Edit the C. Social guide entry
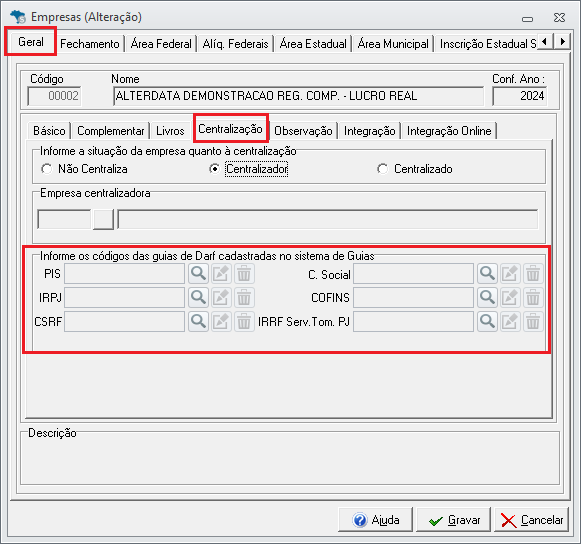Screen dimensions: 581x546 pos(510,274)
